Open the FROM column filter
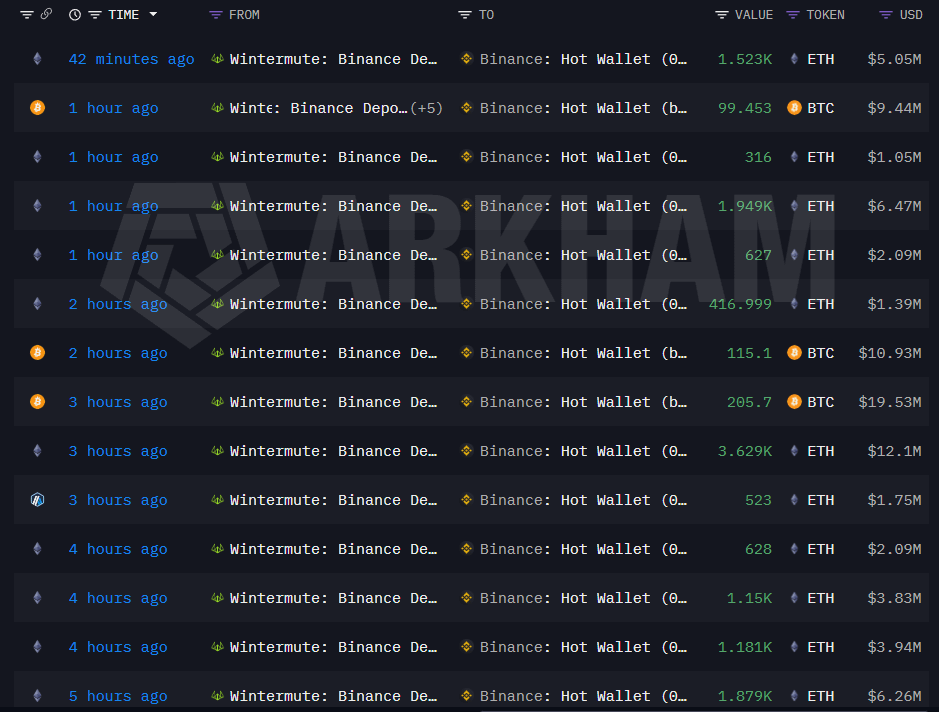Image resolution: width=939 pixels, height=712 pixels. coord(216,15)
